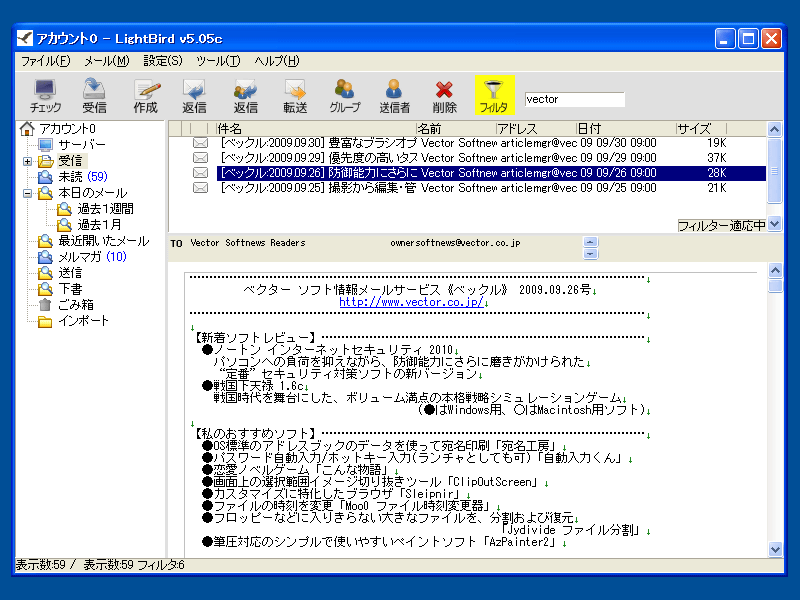Select the アカウント0 root tree item
800x600 pixels.
(x=67, y=129)
